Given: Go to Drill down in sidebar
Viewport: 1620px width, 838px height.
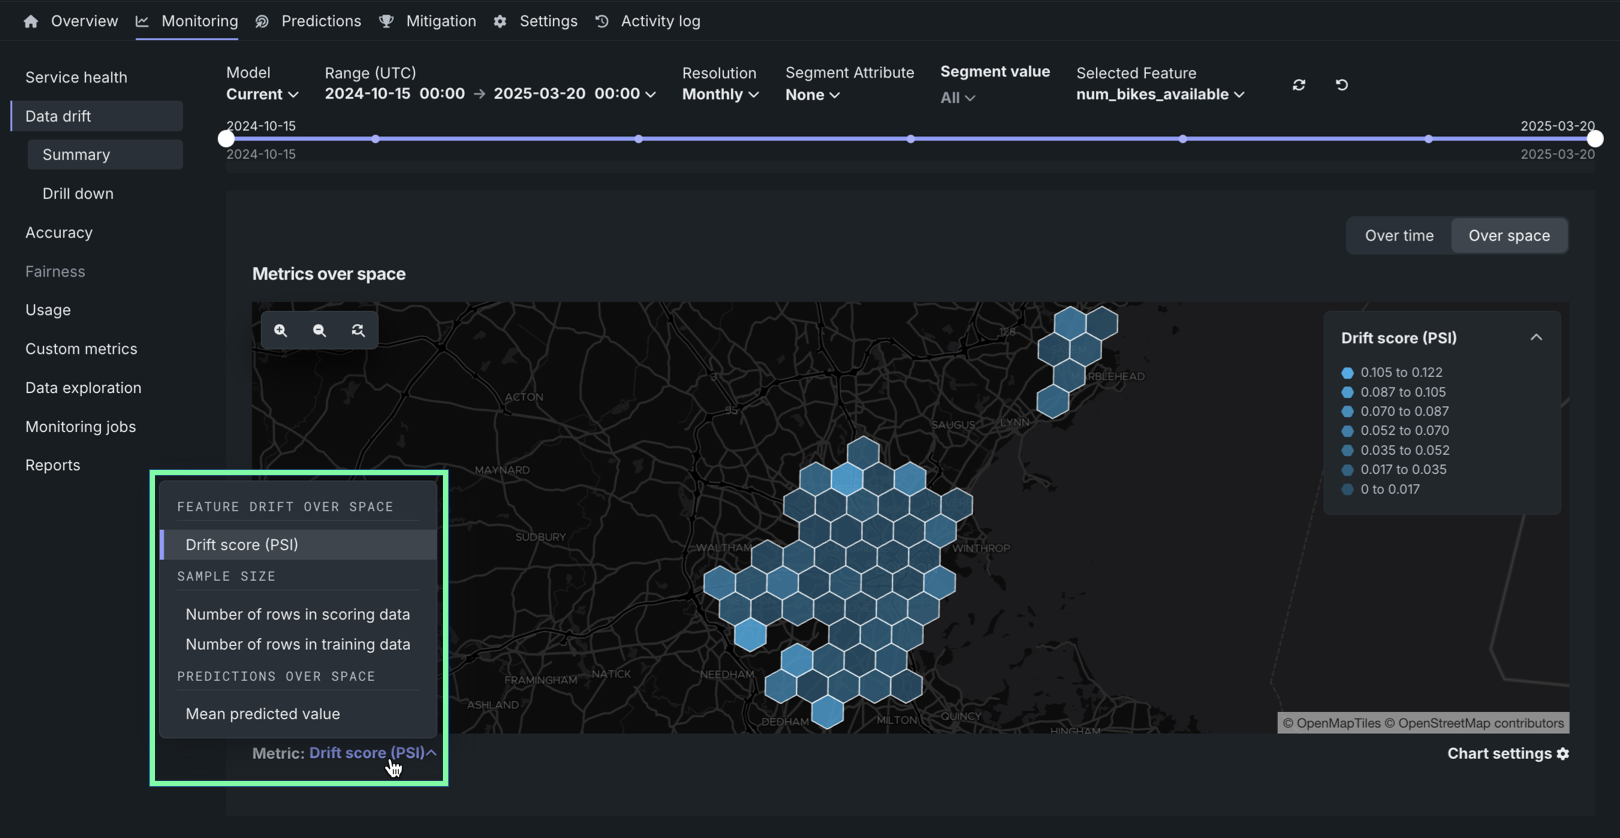Looking at the screenshot, I should click(x=78, y=193).
